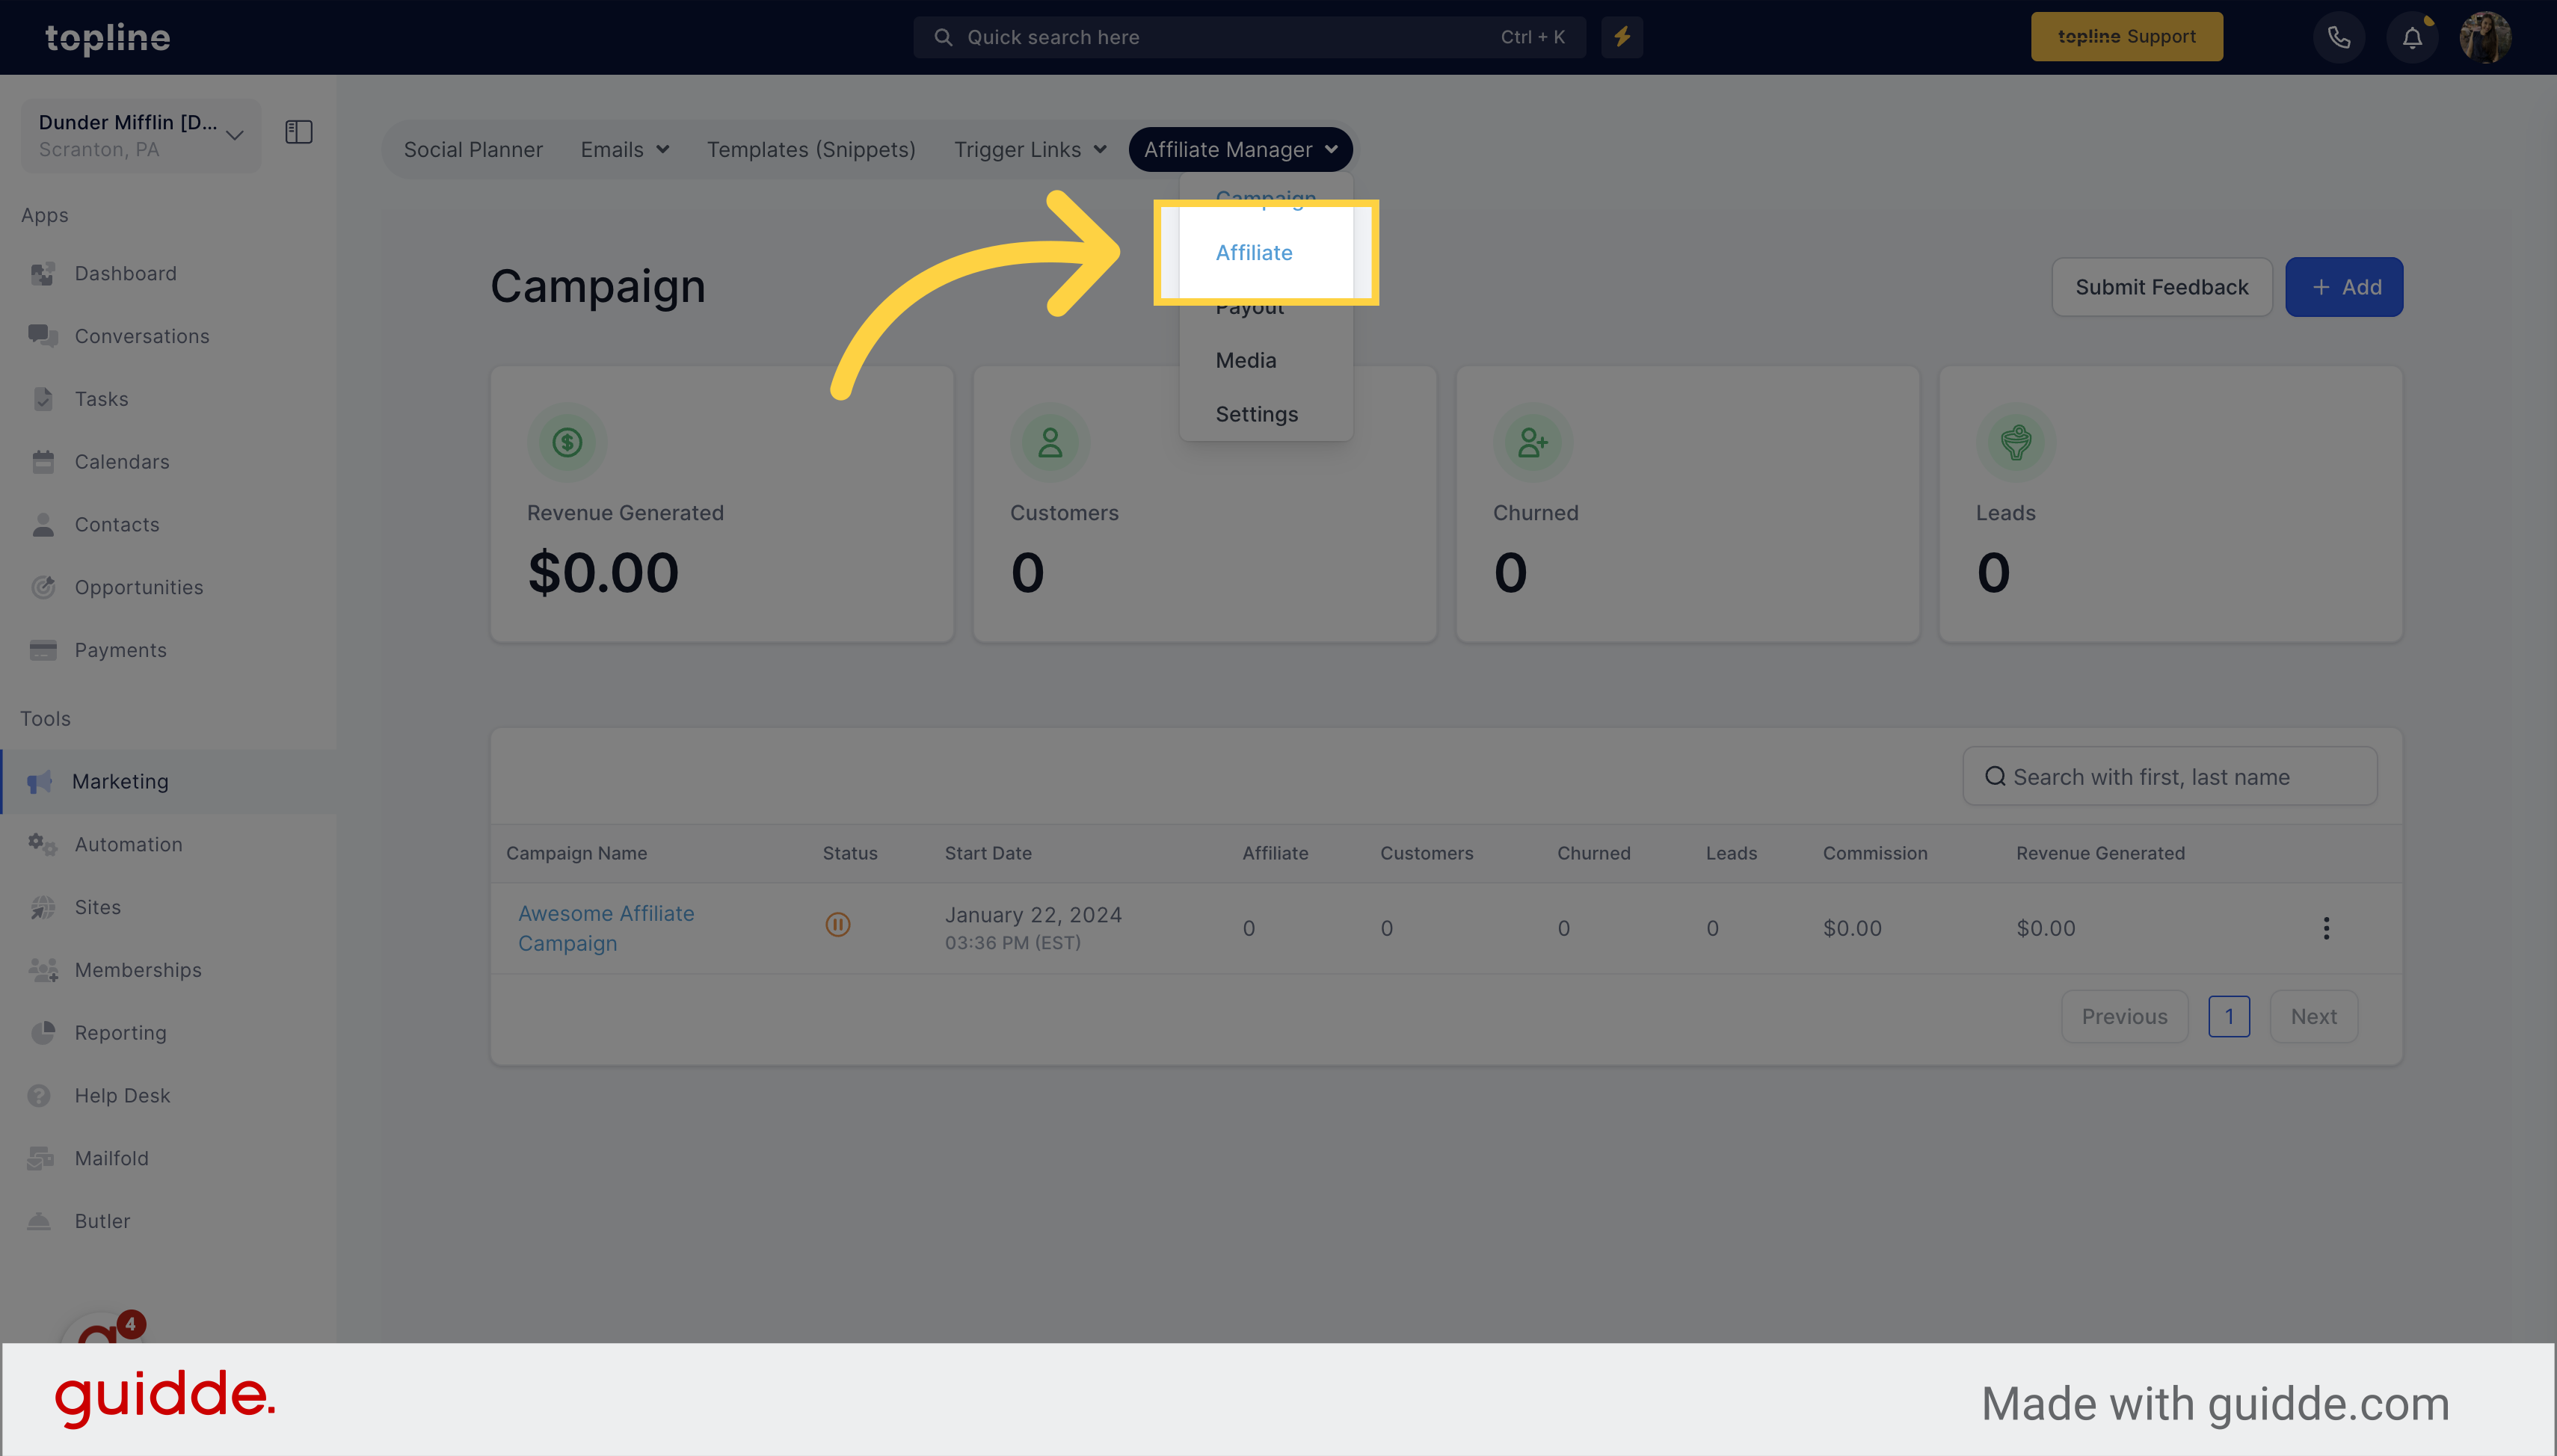Toggle the campaign pause status icon

point(837,924)
